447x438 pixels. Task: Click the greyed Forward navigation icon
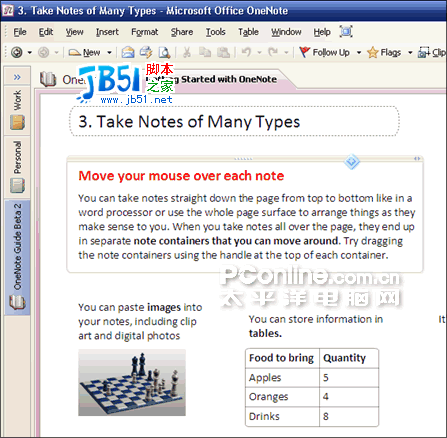coord(44,52)
